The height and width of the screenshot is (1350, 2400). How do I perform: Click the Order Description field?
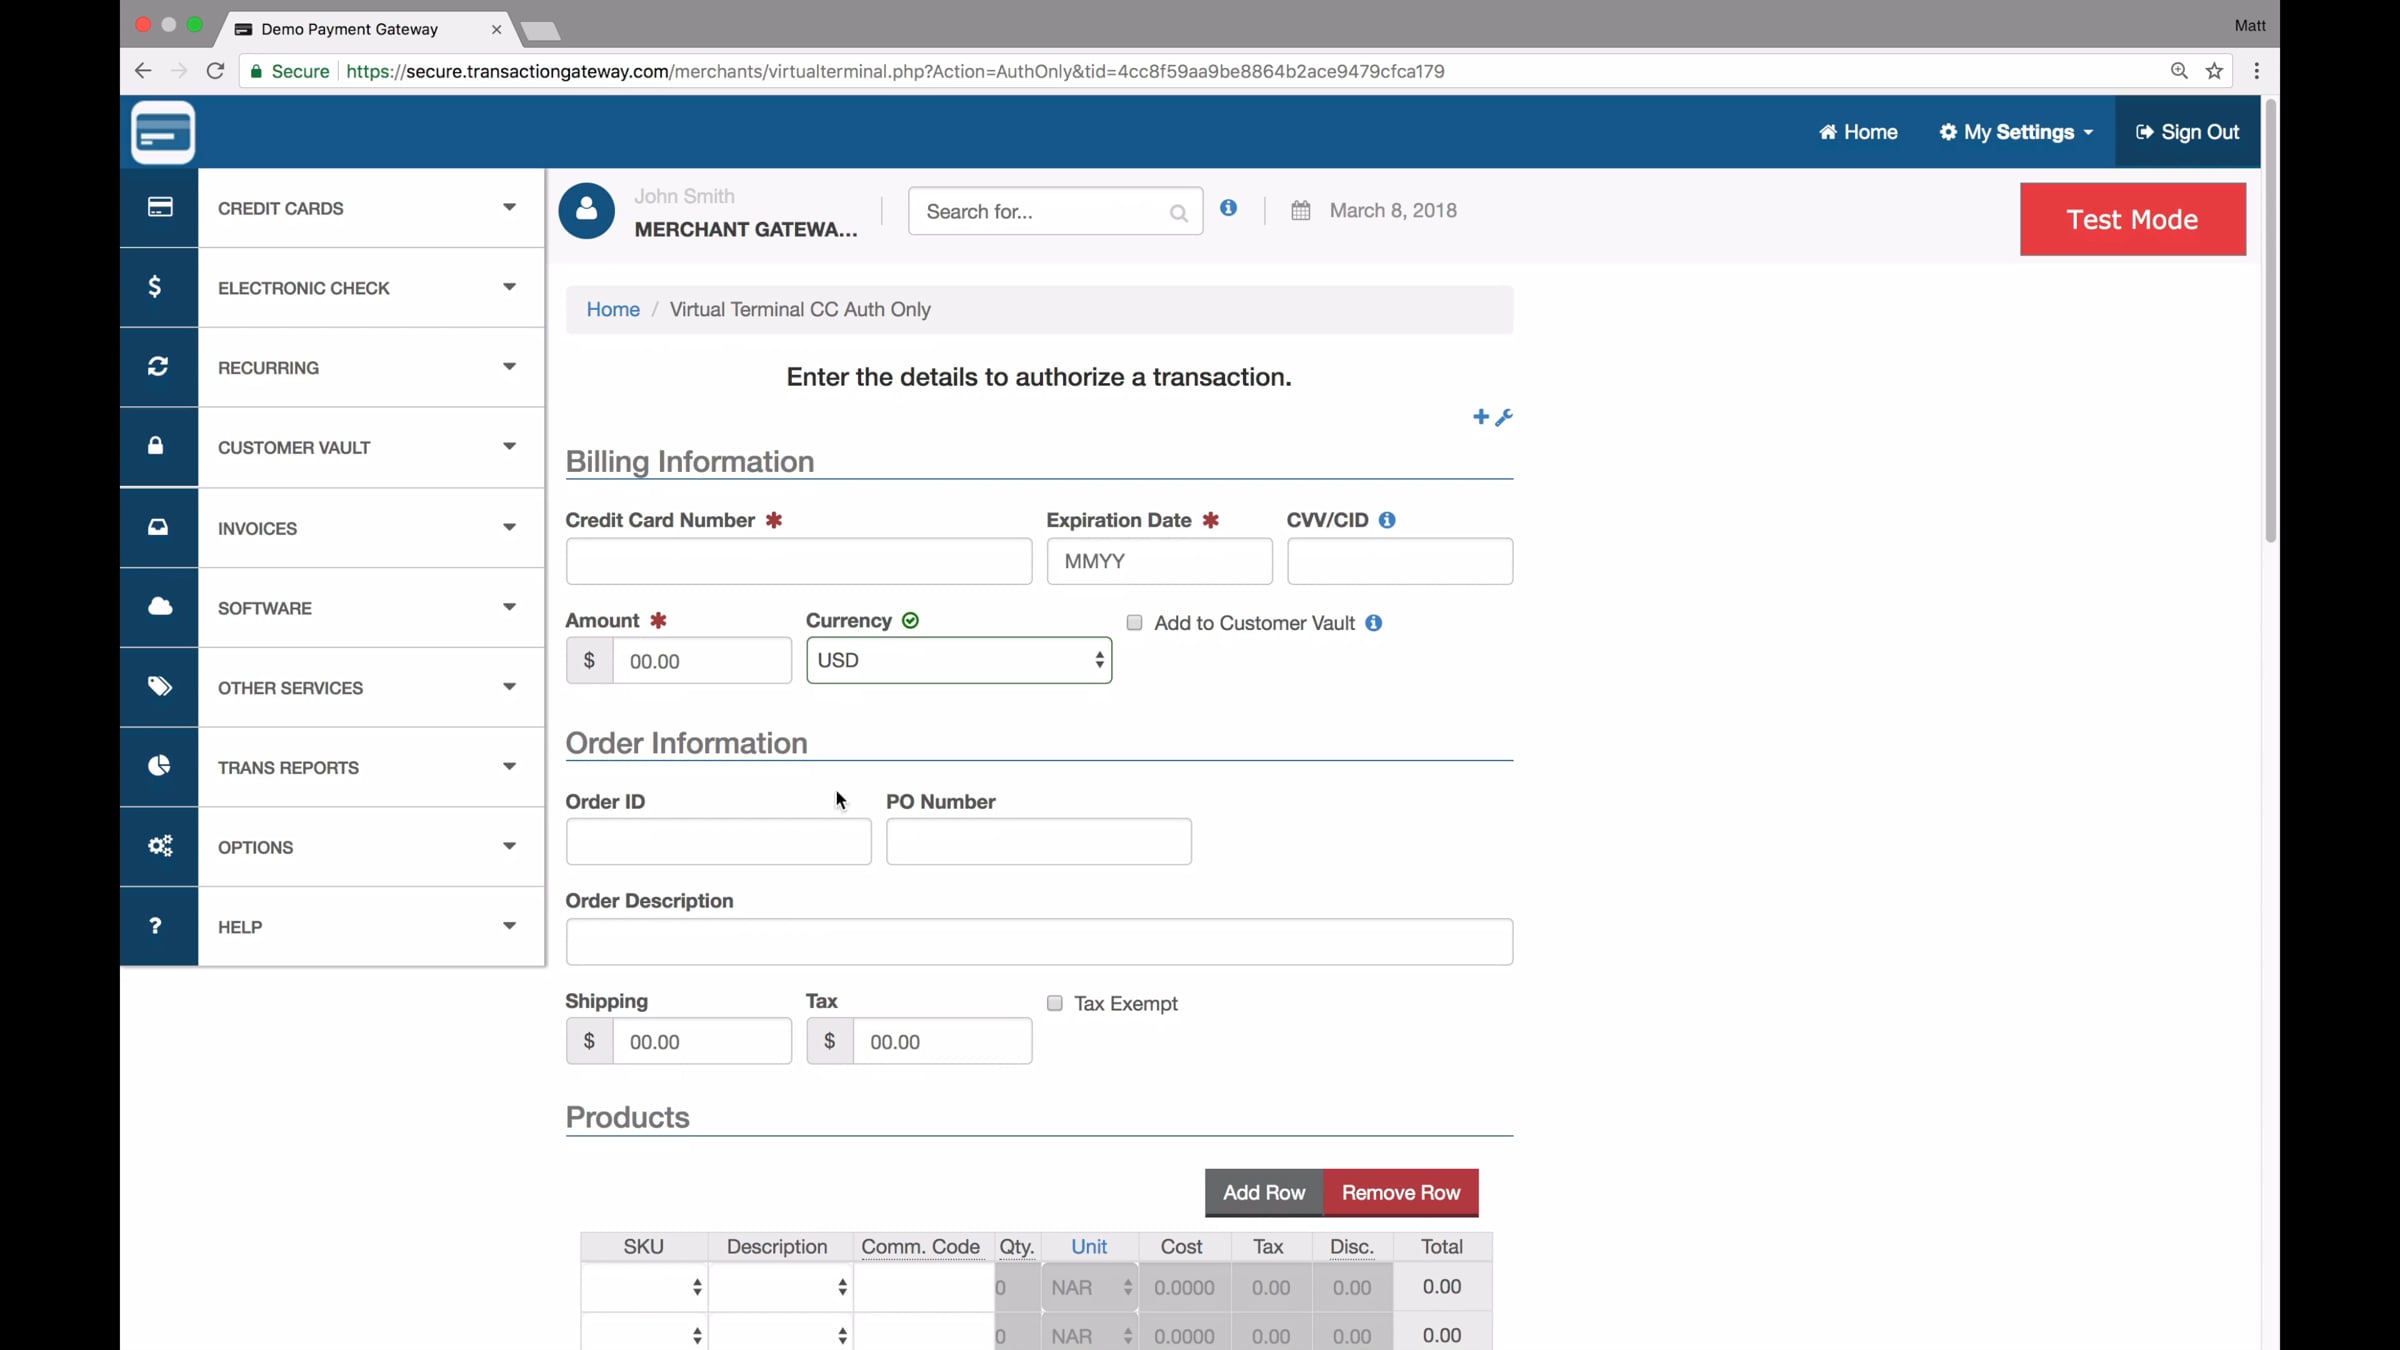coord(1040,942)
